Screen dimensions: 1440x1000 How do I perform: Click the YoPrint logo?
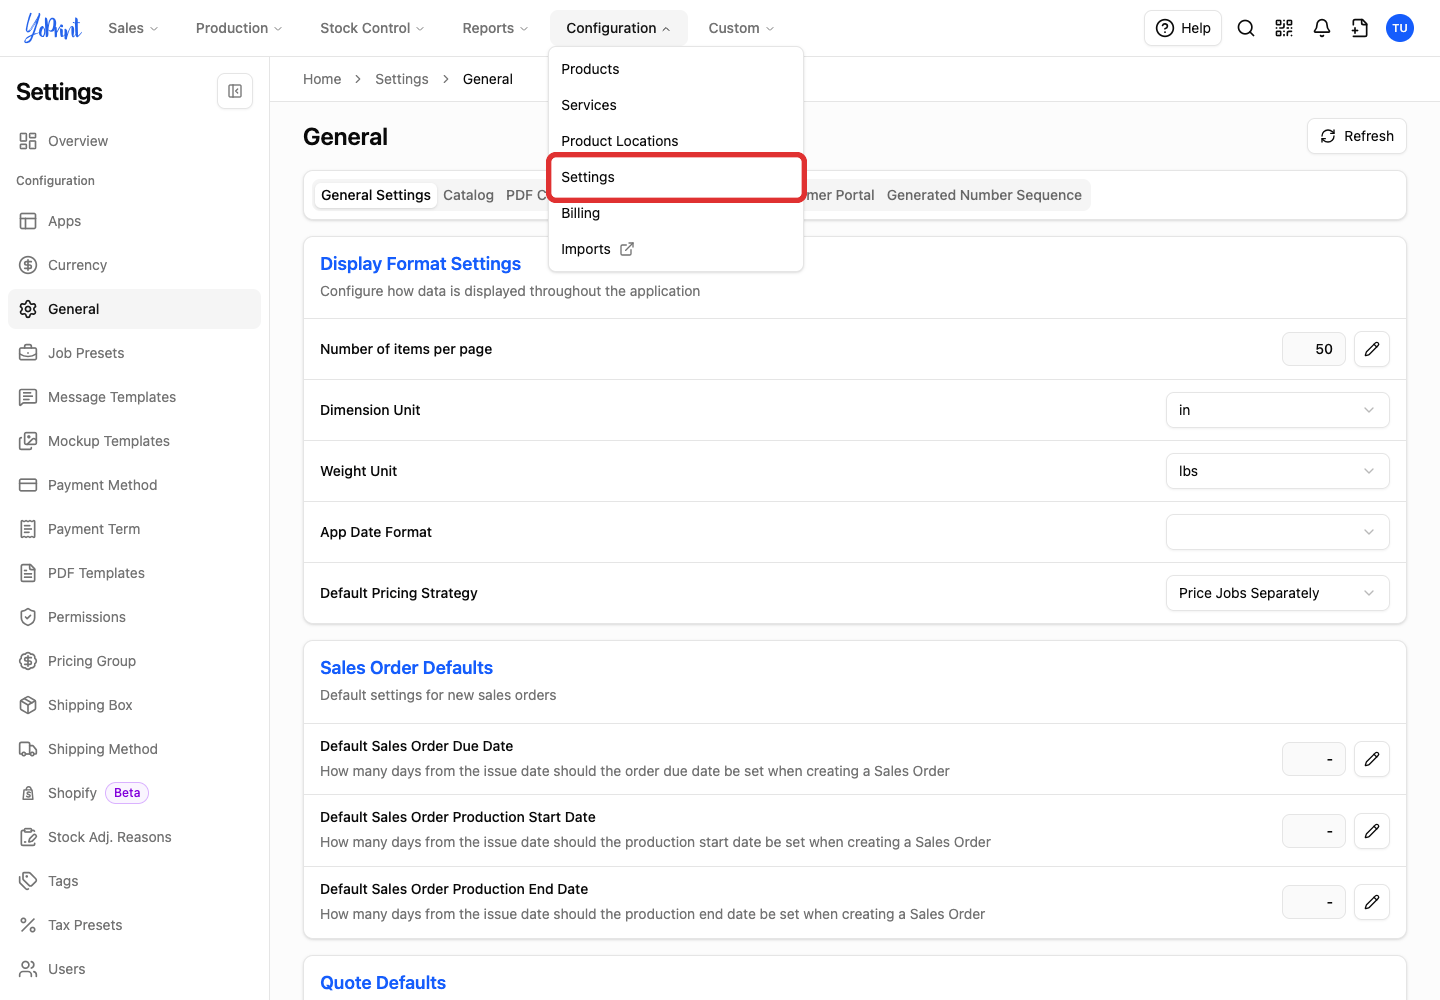click(53, 28)
